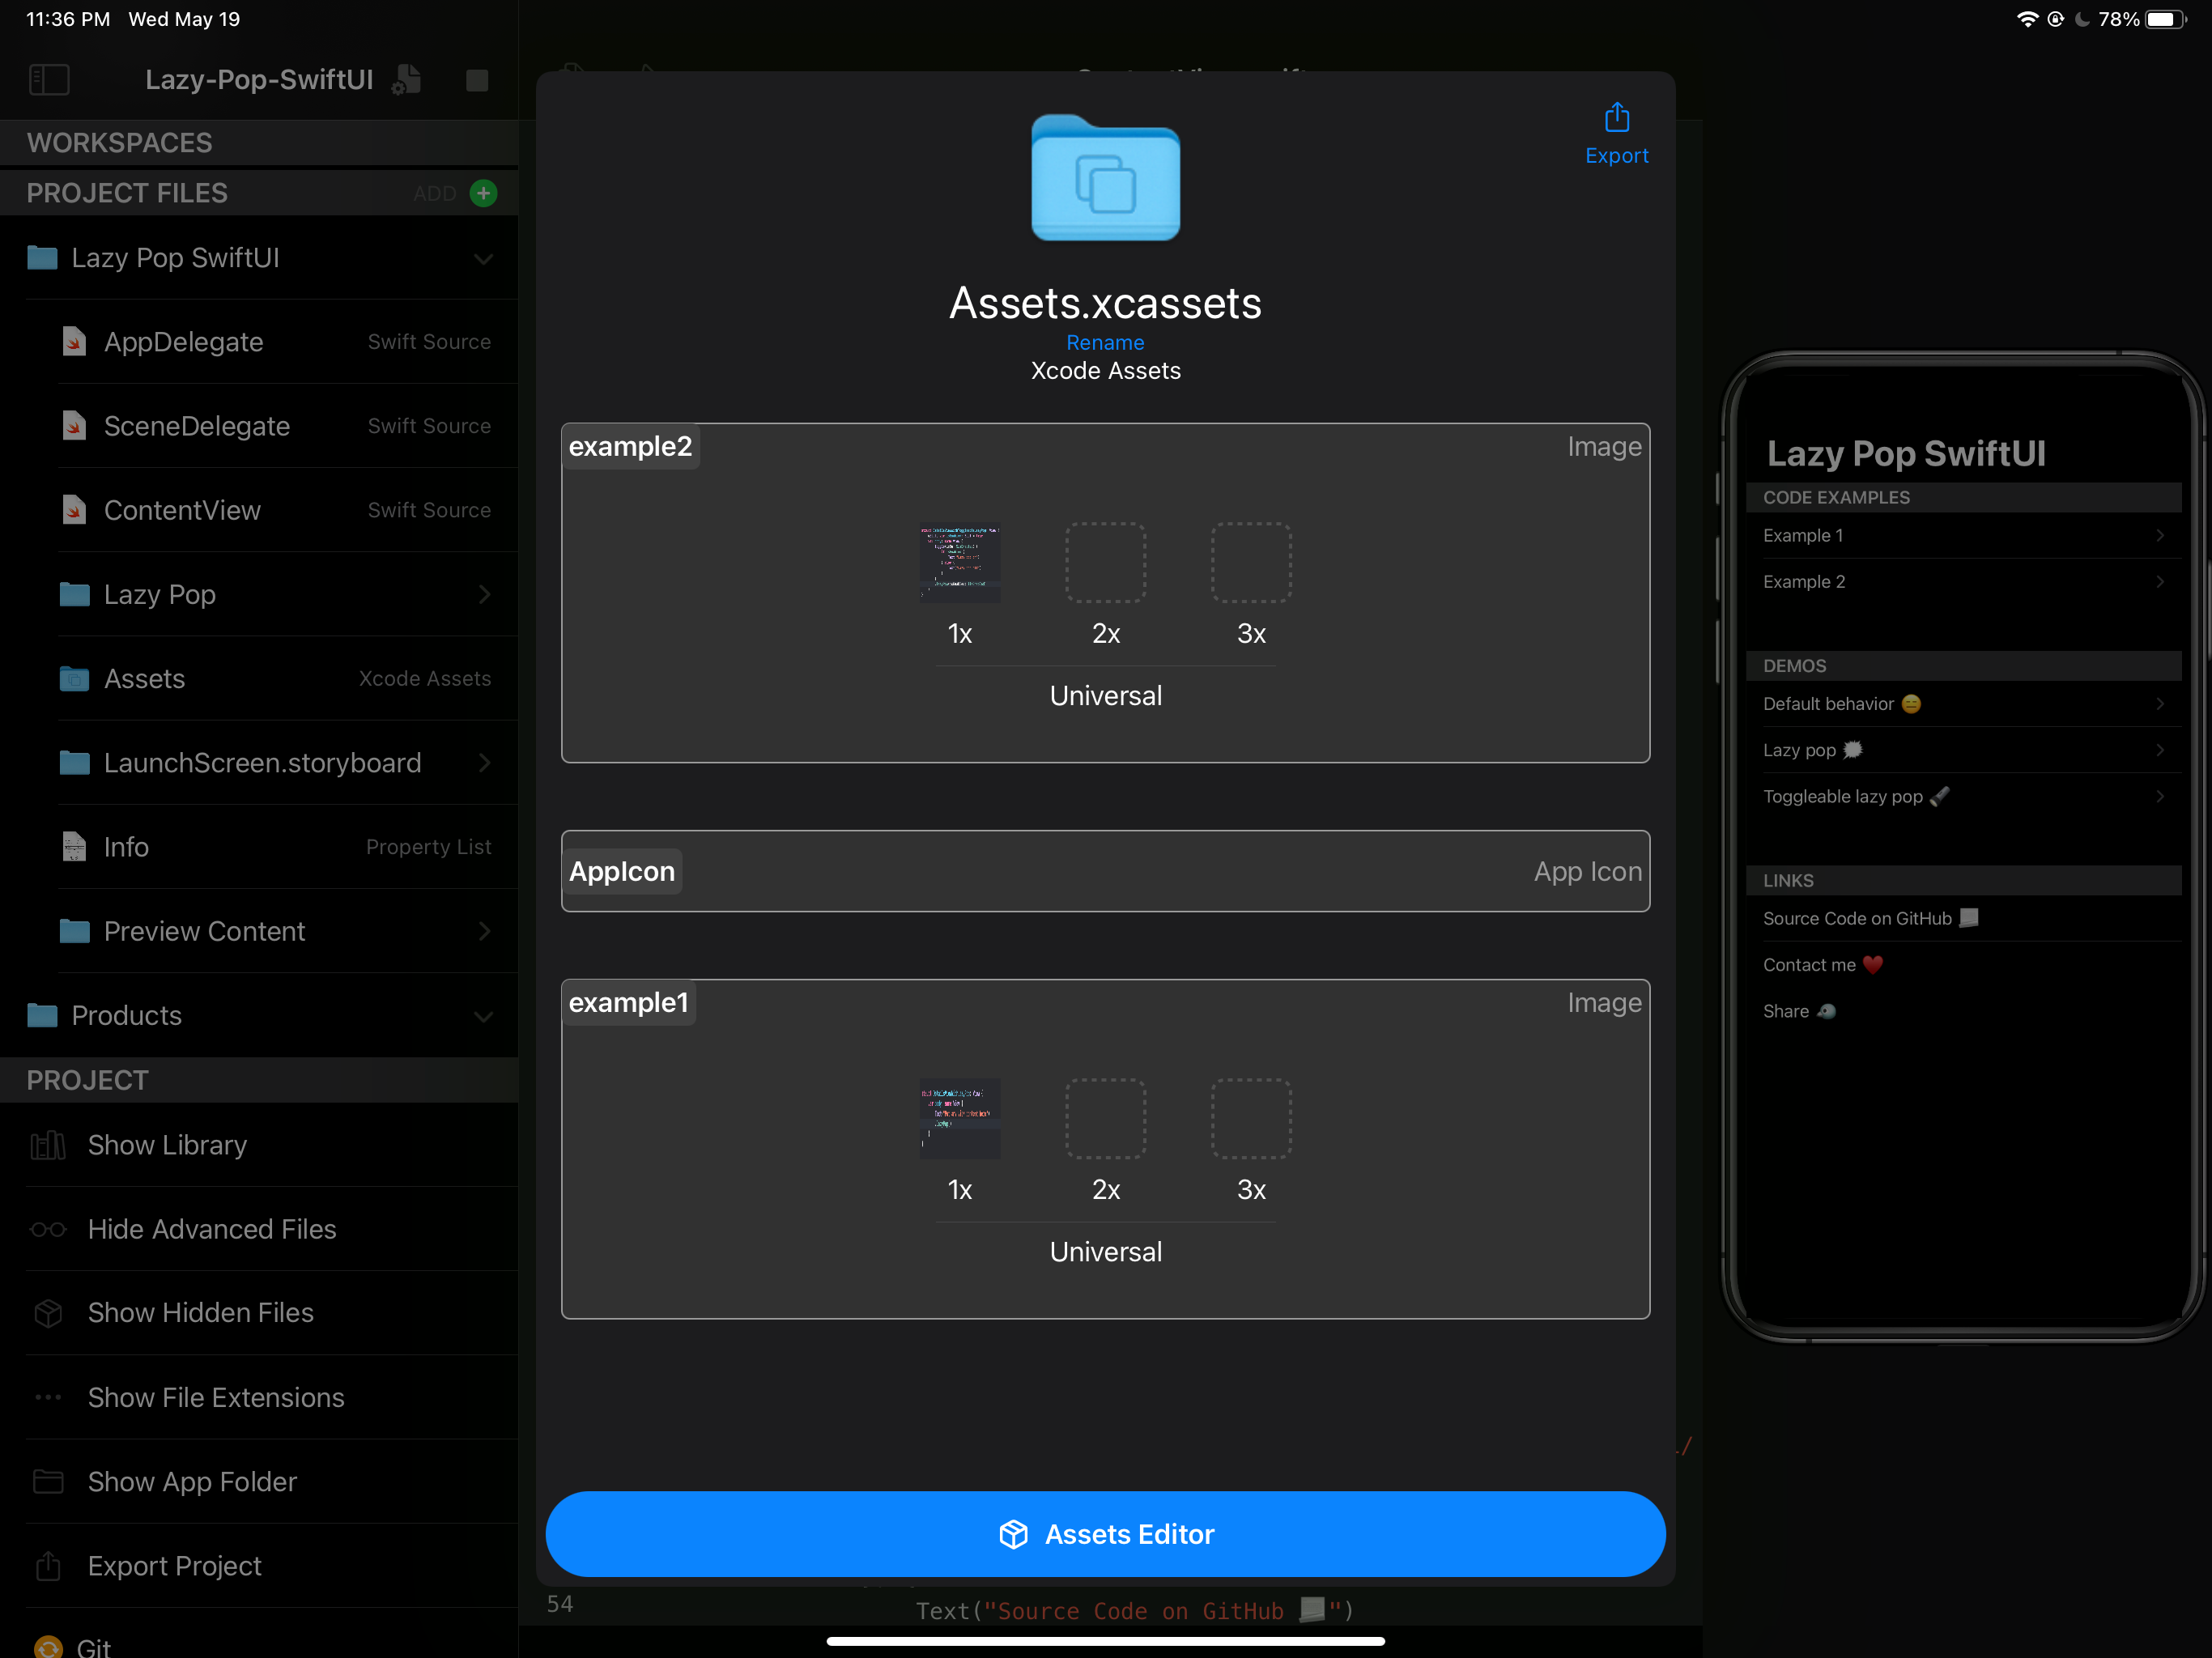Collapse the Lazy Pop SwiftUI folder
This screenshot has height=1658, width=2212.
point(484,258)
